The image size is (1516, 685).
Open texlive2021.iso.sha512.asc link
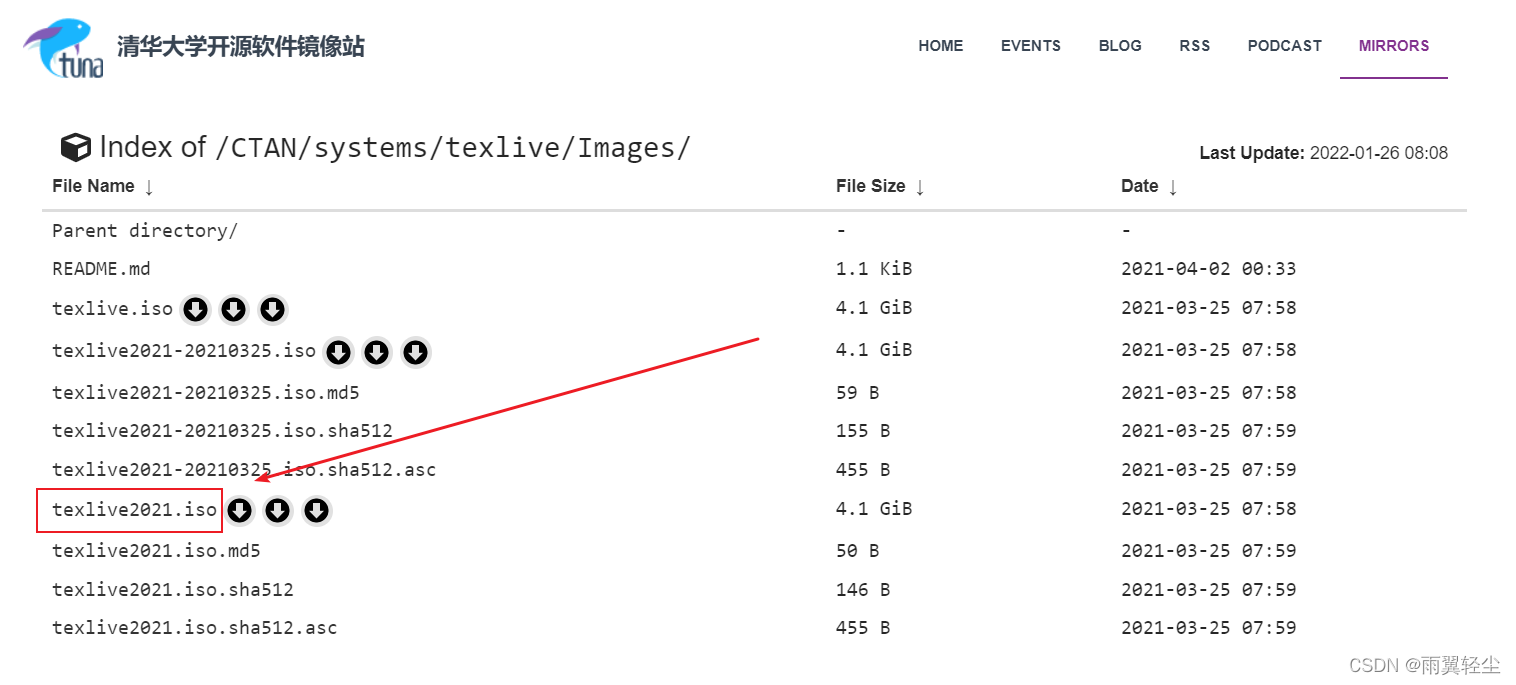195,629
